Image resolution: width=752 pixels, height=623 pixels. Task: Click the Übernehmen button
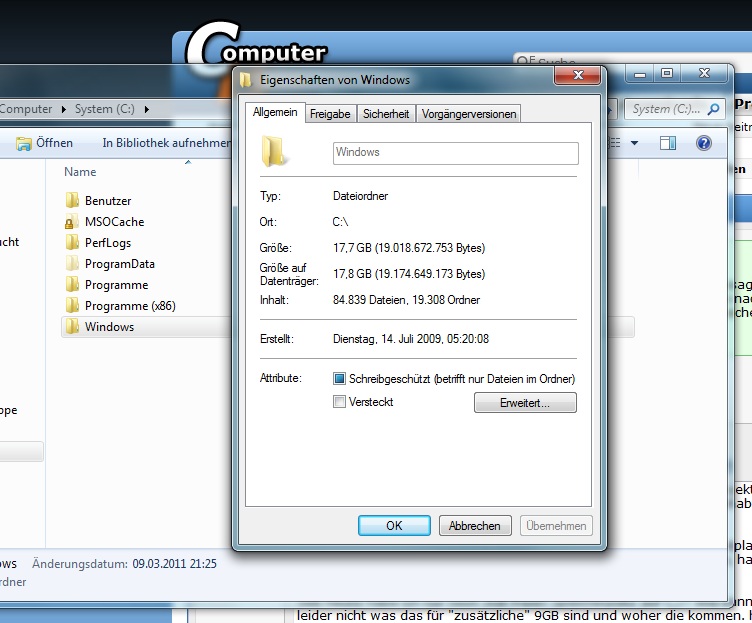click(556, 526)
